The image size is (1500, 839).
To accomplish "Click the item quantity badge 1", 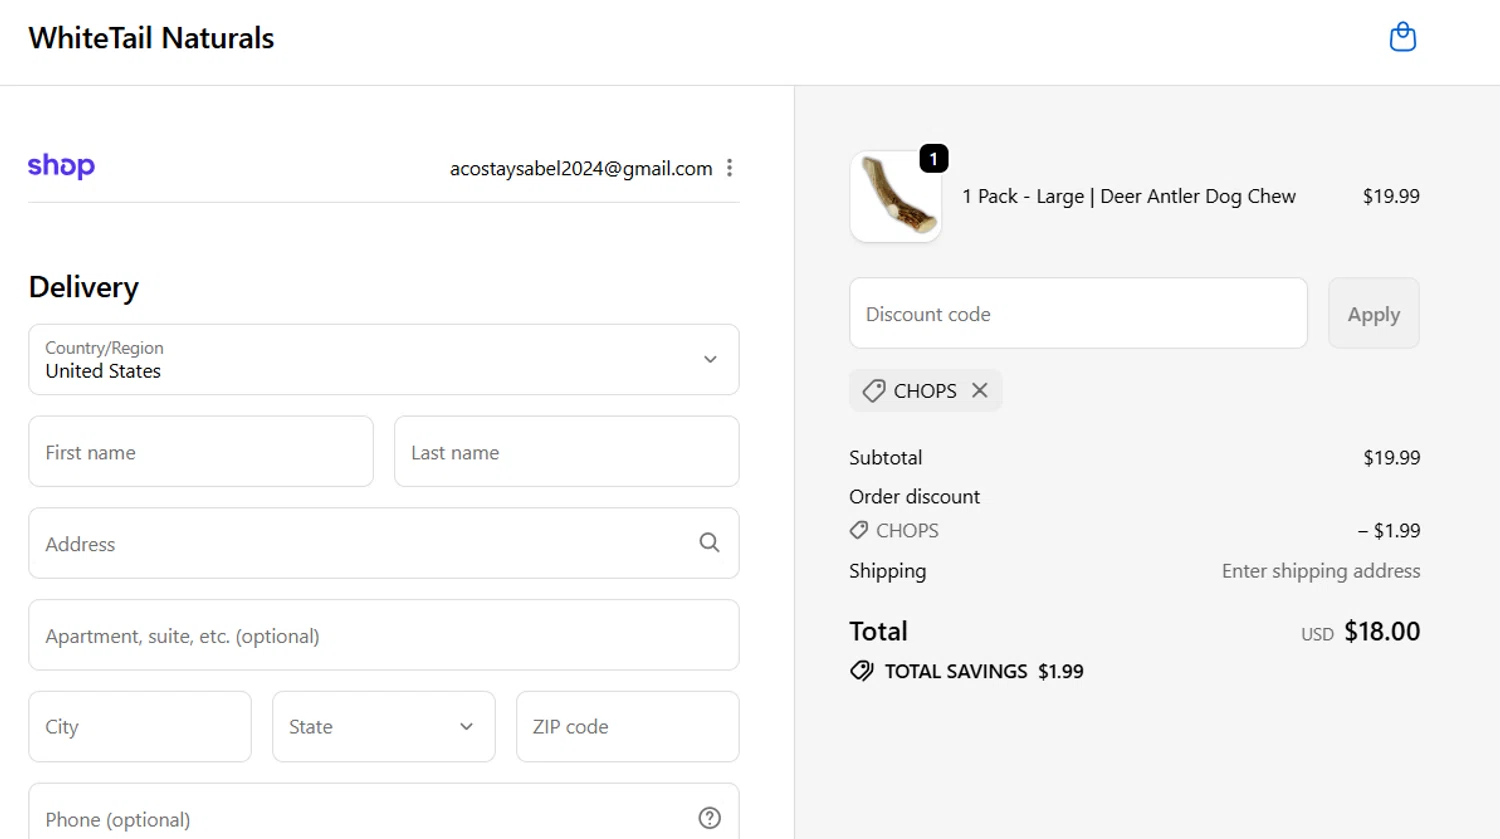I will point(933,159).
